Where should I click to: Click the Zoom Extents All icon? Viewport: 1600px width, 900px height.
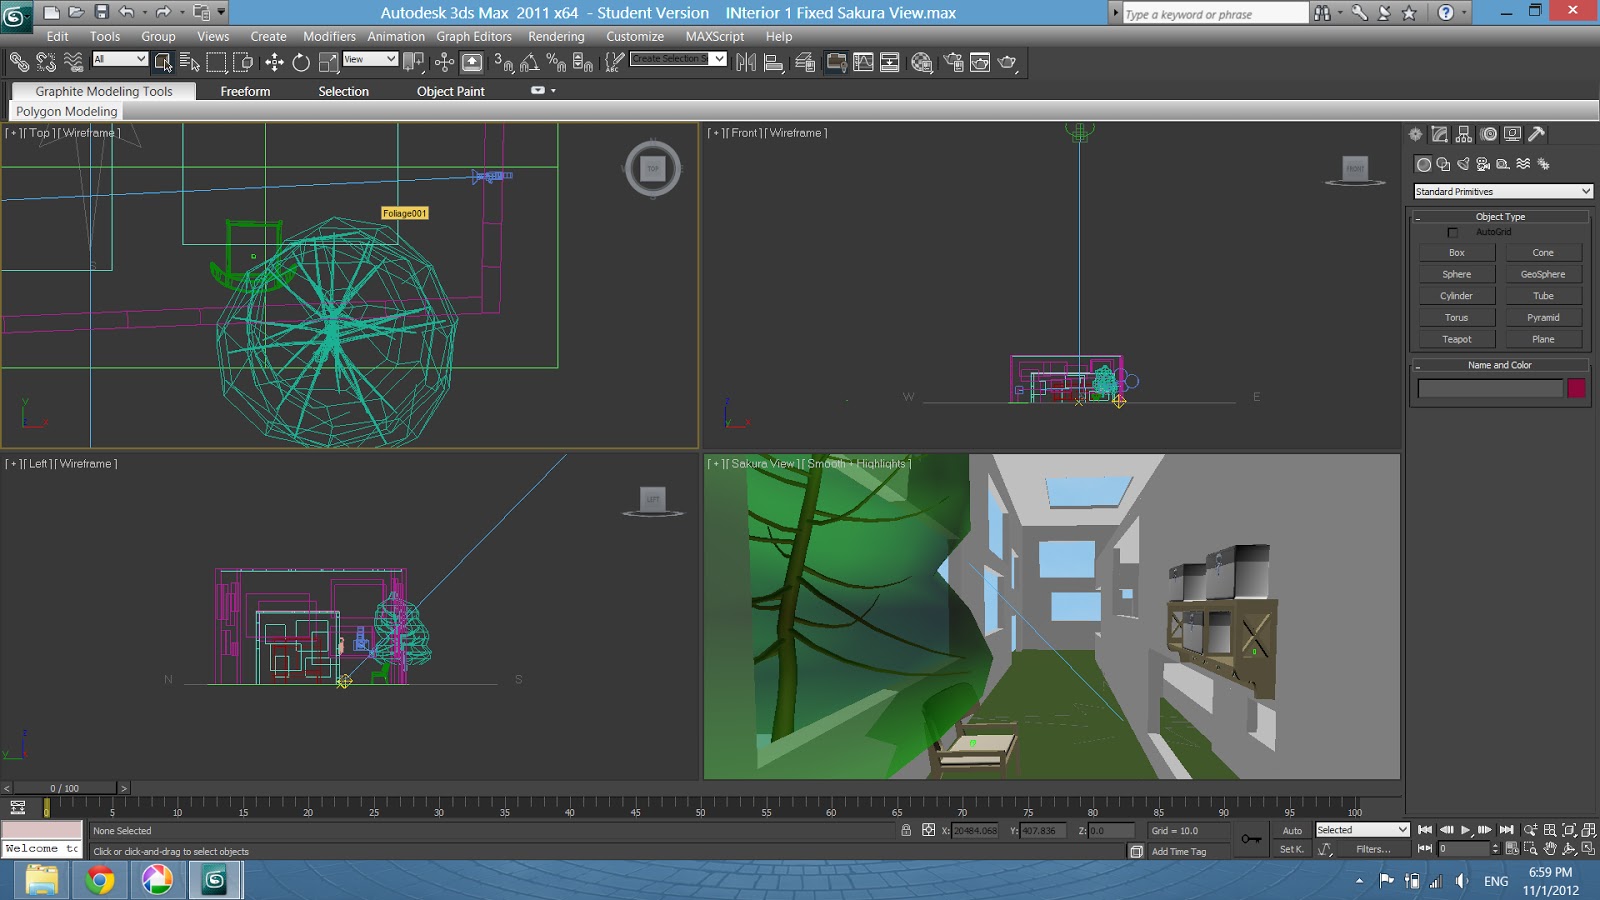pyautogui.click(x=1588, y=830)
